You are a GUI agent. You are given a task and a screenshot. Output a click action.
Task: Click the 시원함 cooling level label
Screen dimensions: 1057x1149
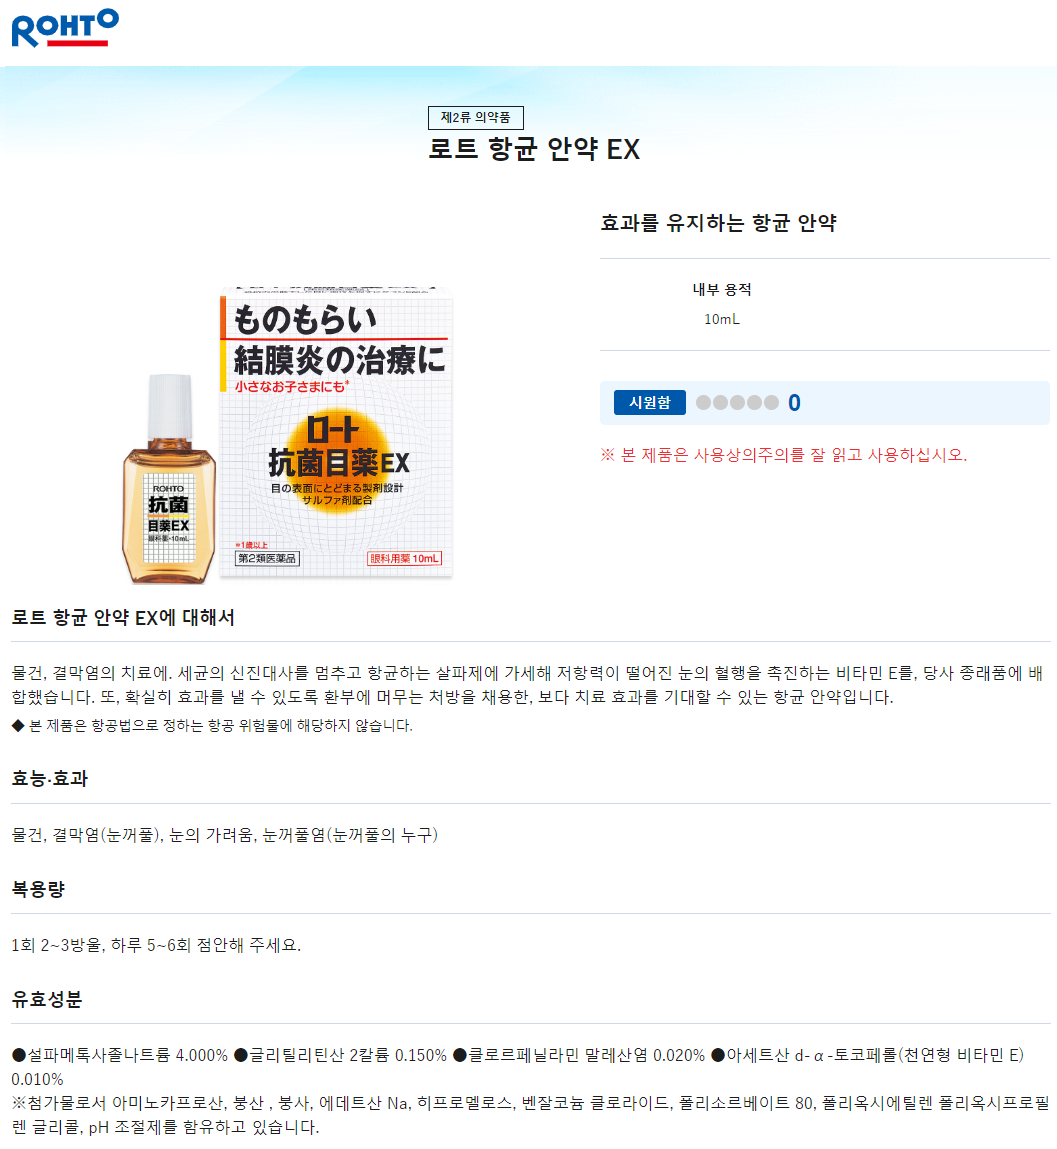tap(649, 402)
